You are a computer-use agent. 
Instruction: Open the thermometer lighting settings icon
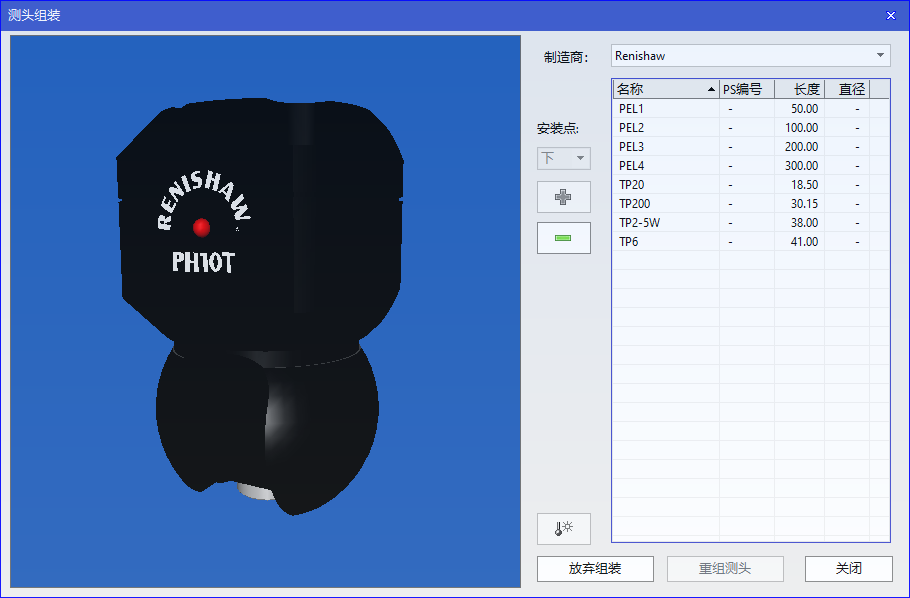(564, 529)
